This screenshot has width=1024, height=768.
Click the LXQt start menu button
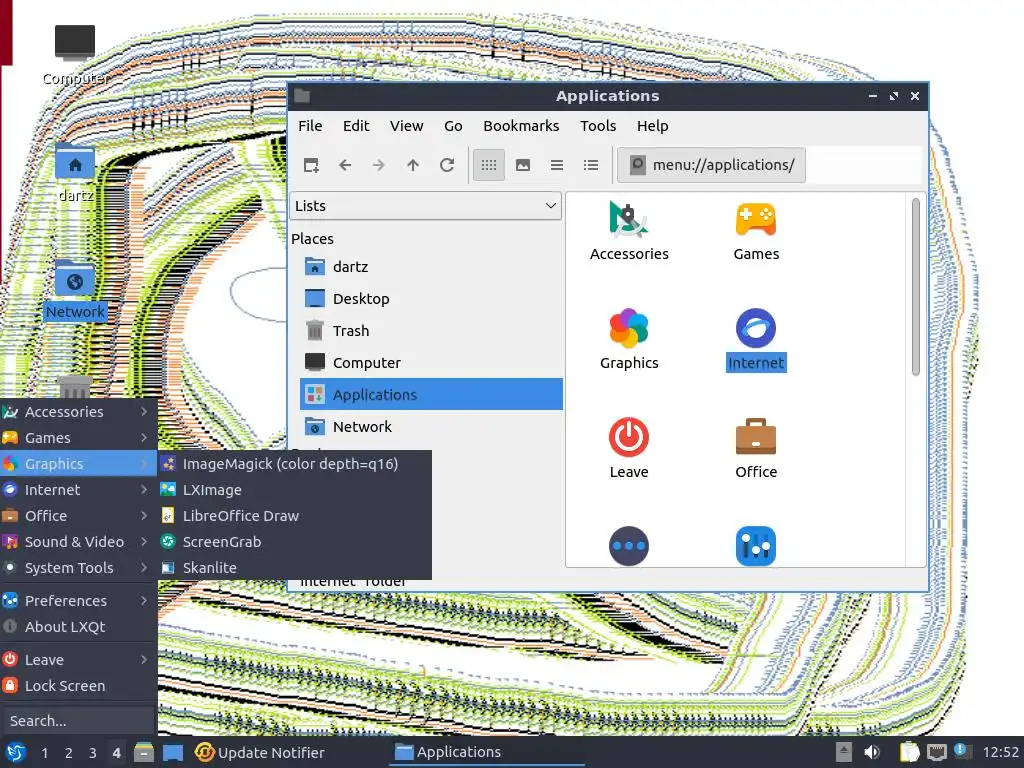[15, 752]
